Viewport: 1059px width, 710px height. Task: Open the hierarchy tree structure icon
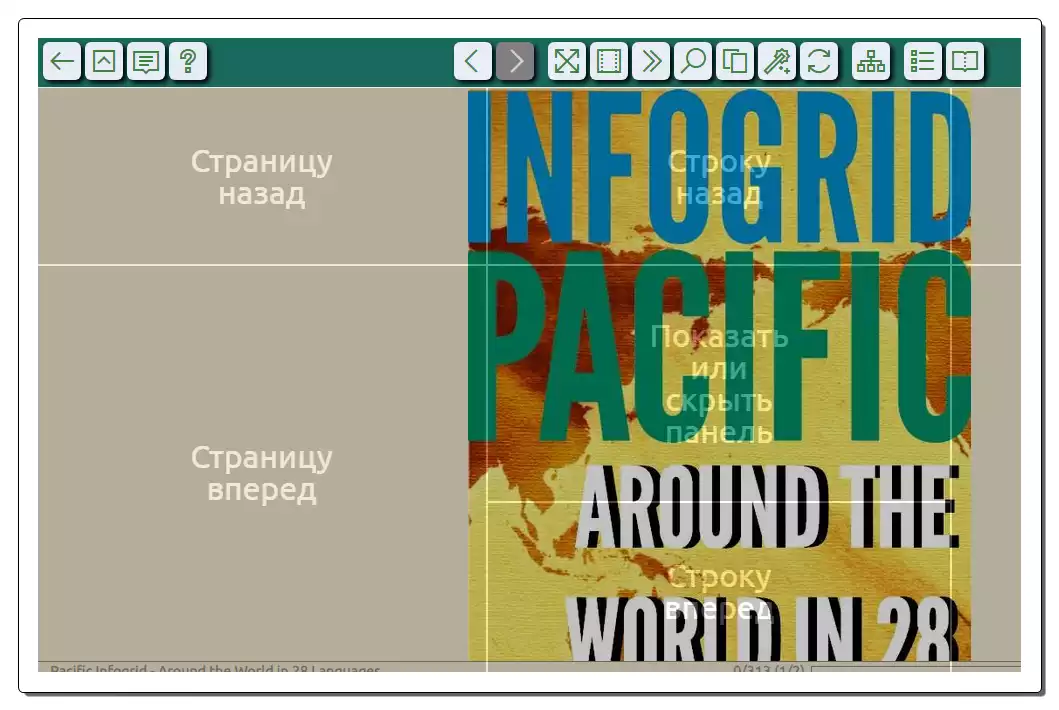point(871,61)
